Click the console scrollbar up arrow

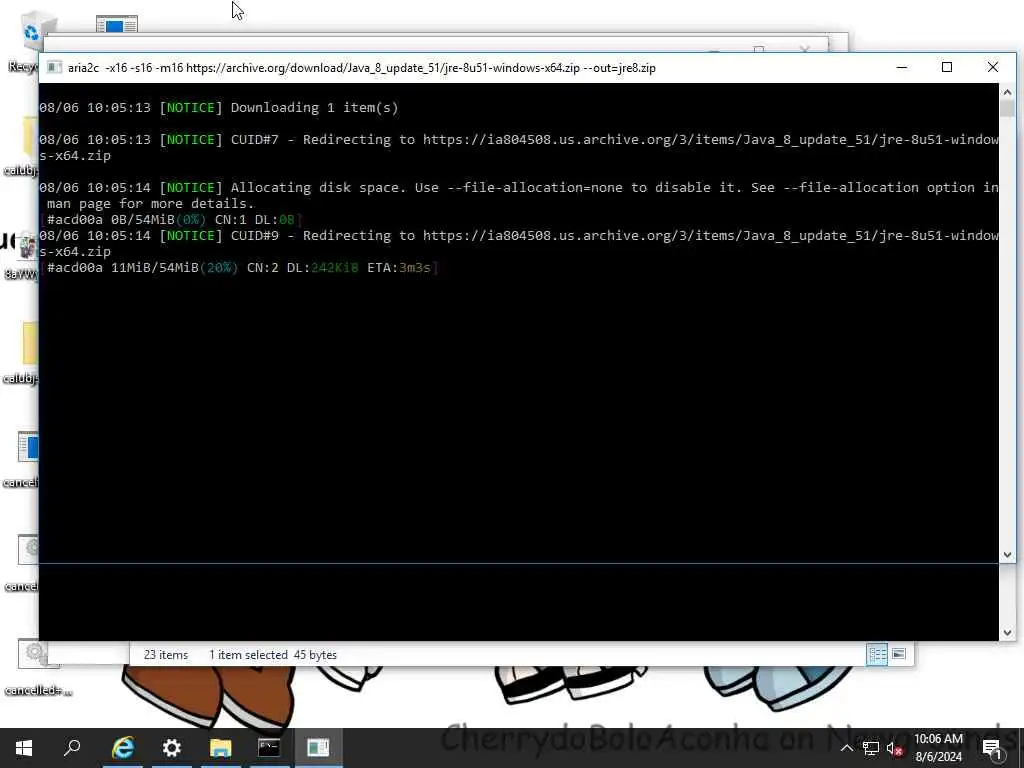pos(1007,93)
